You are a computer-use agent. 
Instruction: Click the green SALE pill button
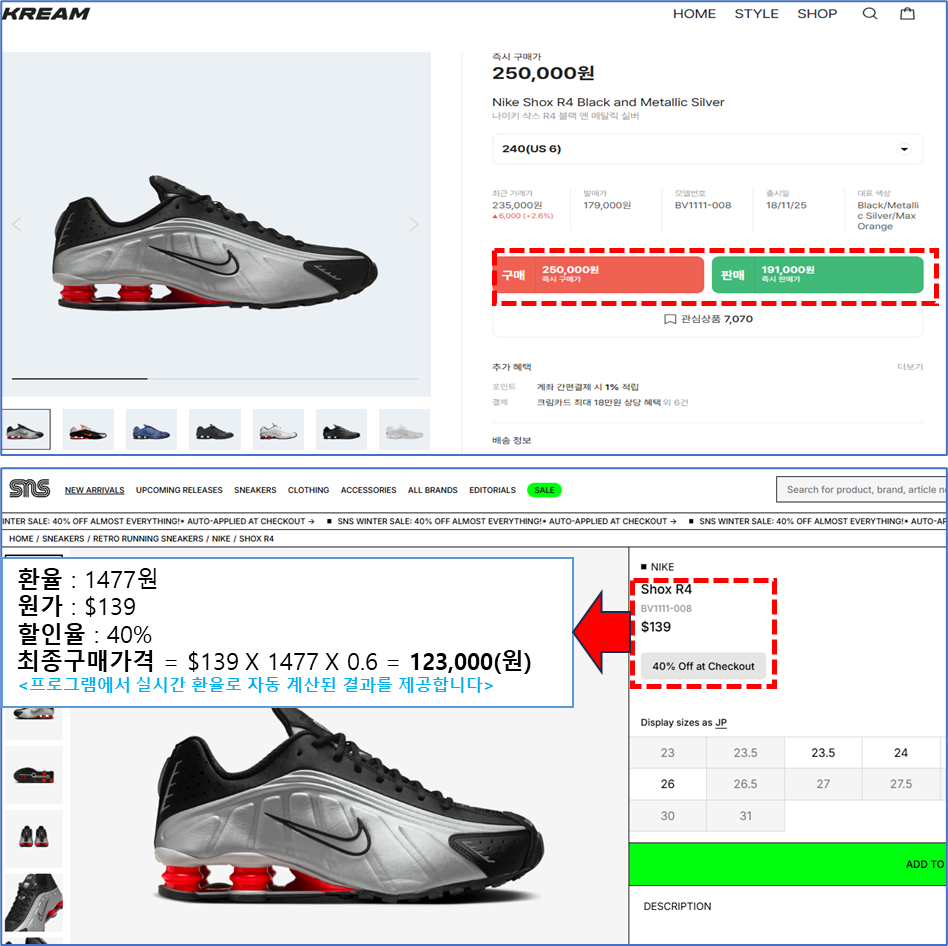(544, 490)
